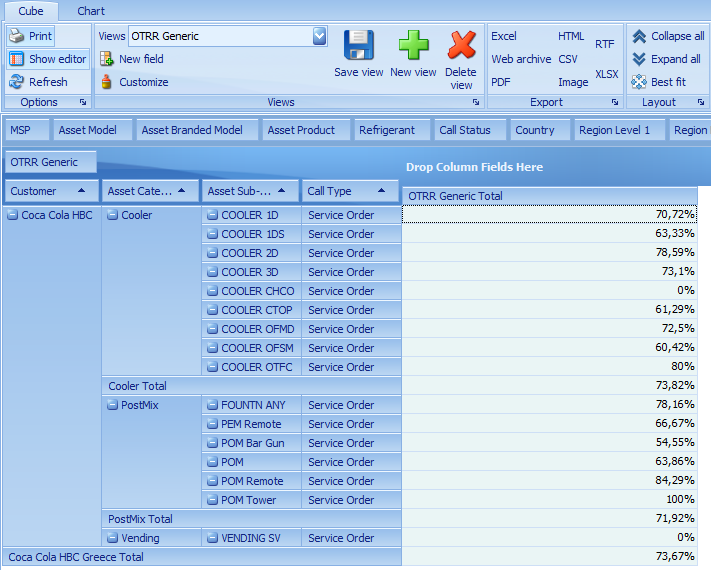Image resolution: width=711 pixels, height=570 pixels.
Task: Click the Region Level 1 filter field
Action: [x=619, y=130]
